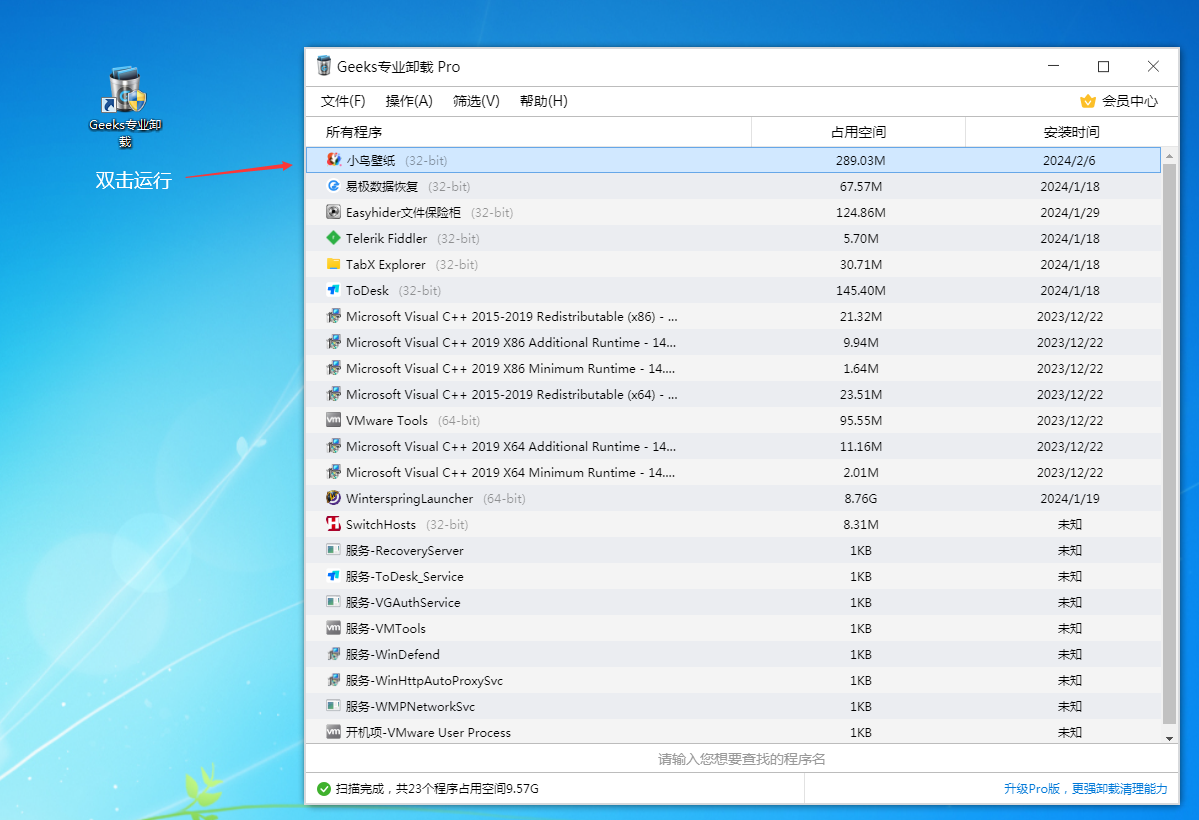1199x820 pixels.
Task: Focus the program name search field
Action: (x=742, y=759)
